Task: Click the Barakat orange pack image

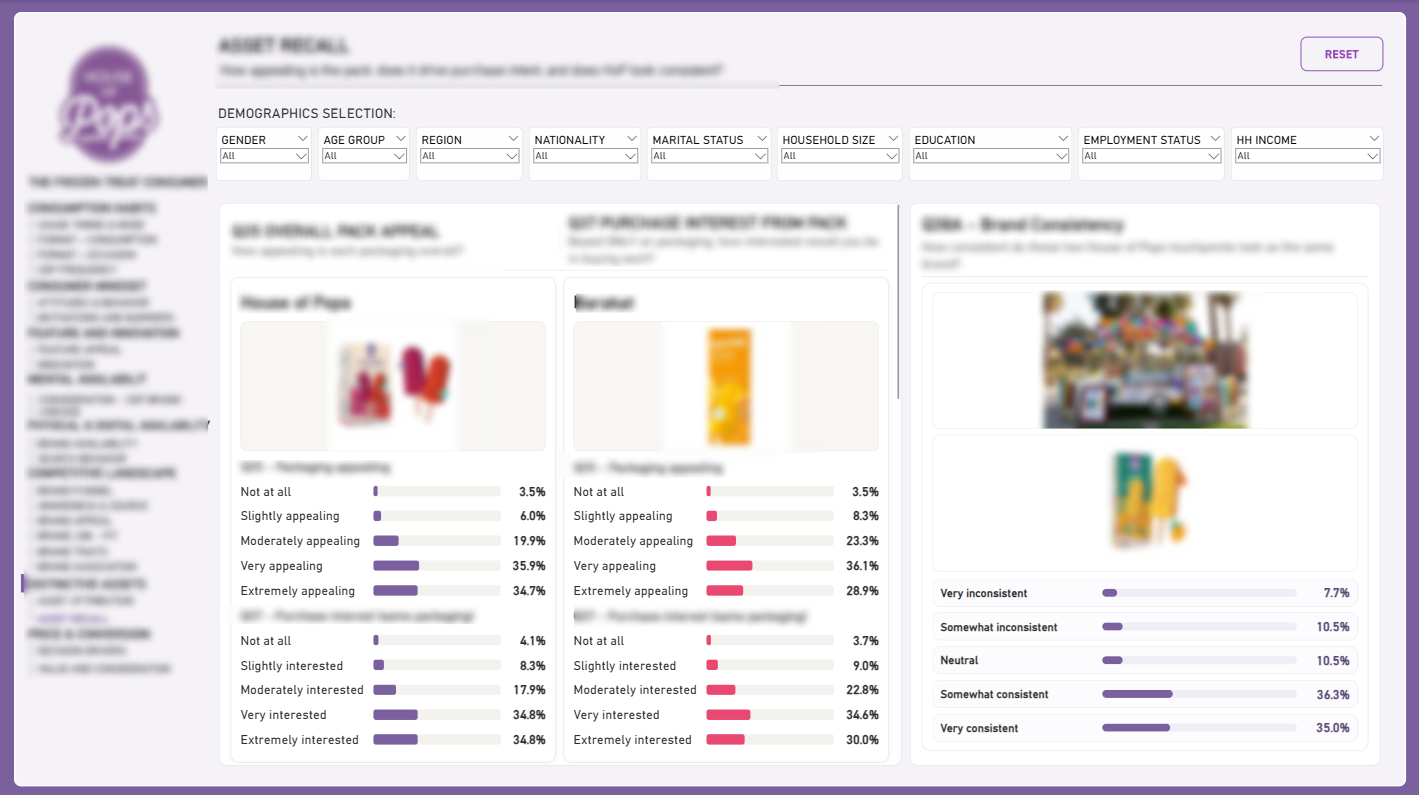Action: click(726, 386)
